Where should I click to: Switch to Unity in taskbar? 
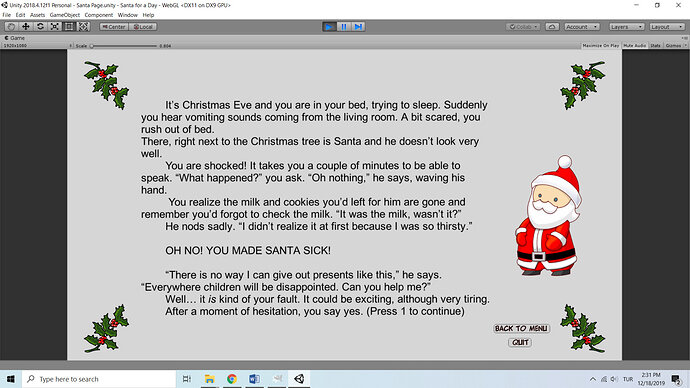(x=299, y=379)
